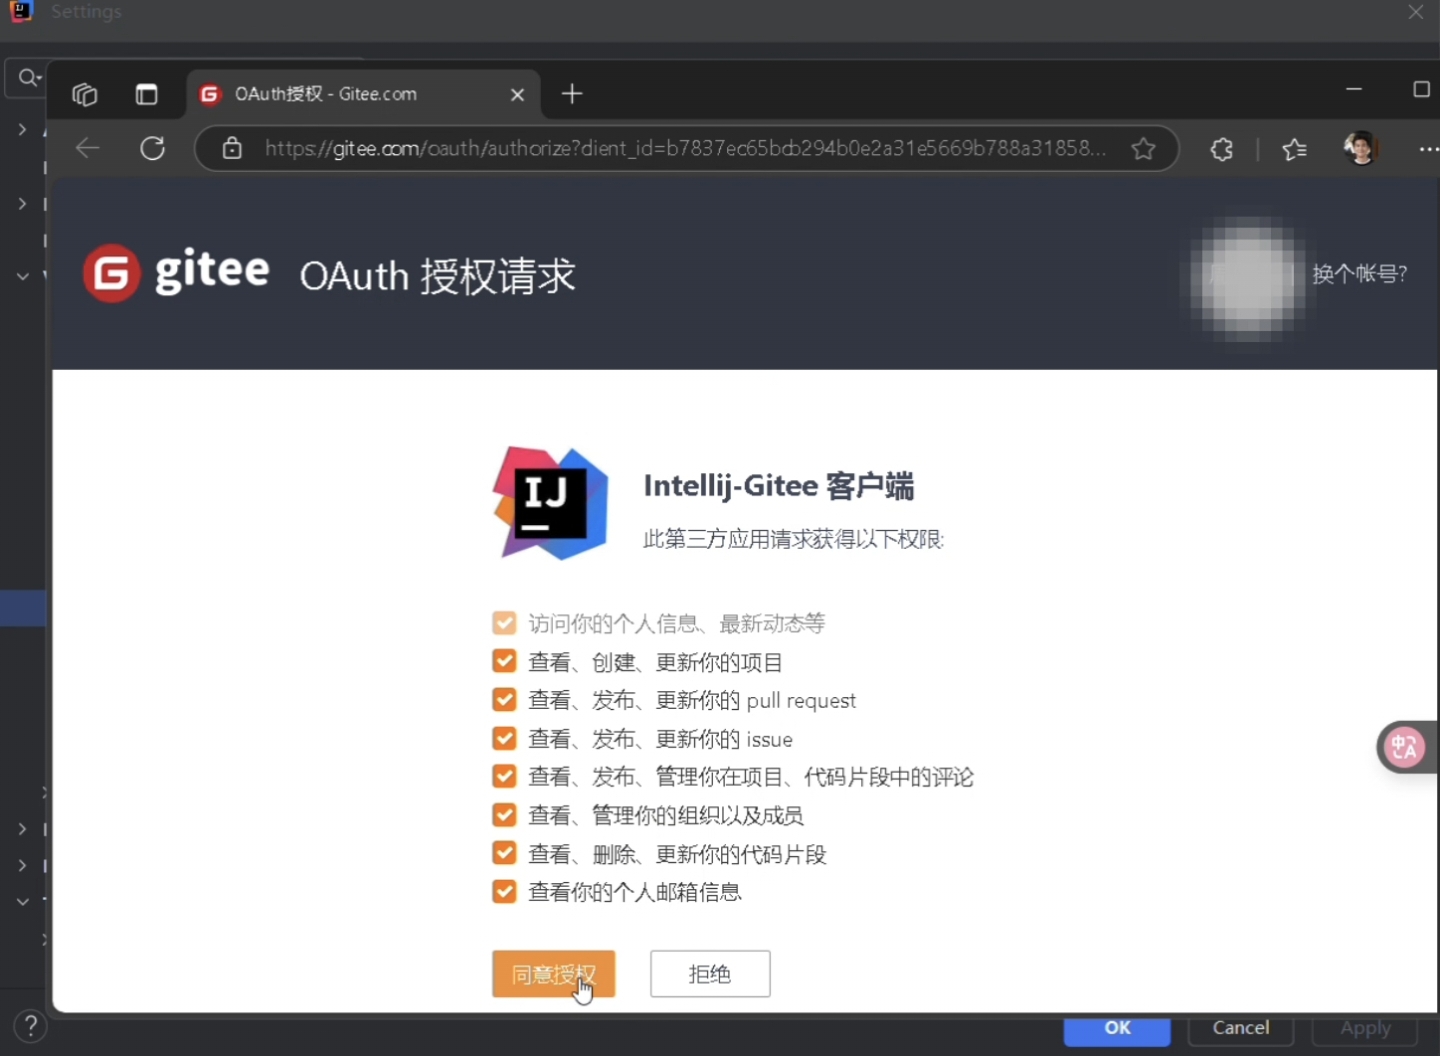
Task: Click the 拒绝 button
Action: tap(710, 974)
